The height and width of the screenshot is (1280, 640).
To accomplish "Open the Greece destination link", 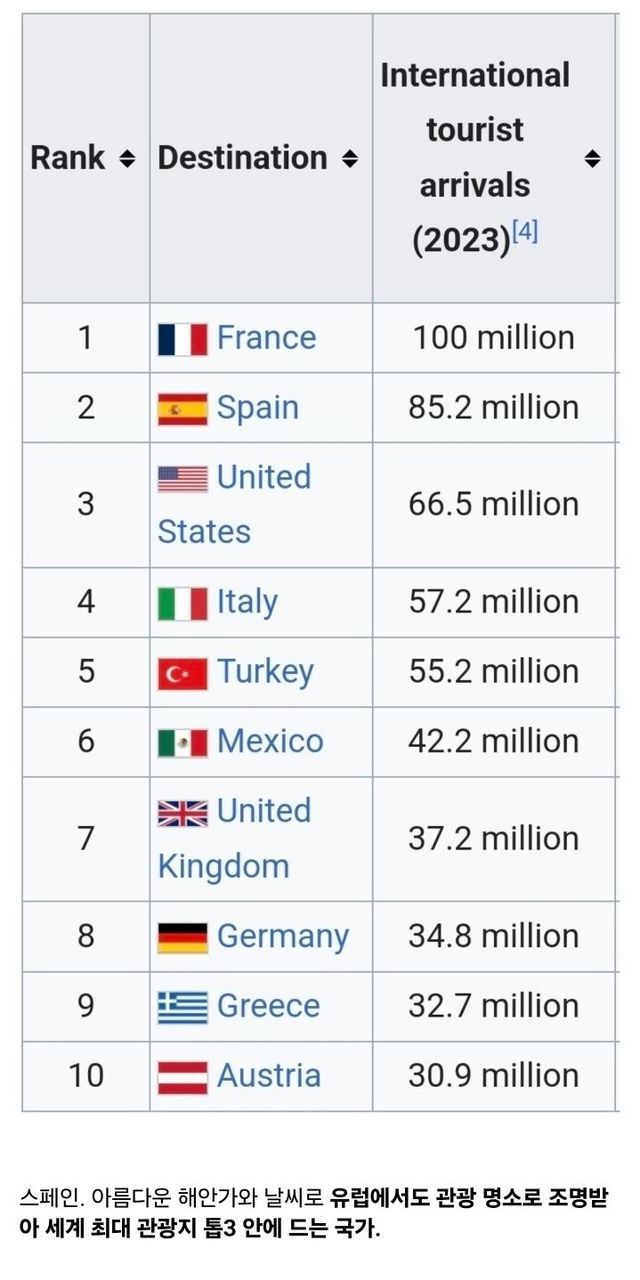I will (x=268, y=1006).
